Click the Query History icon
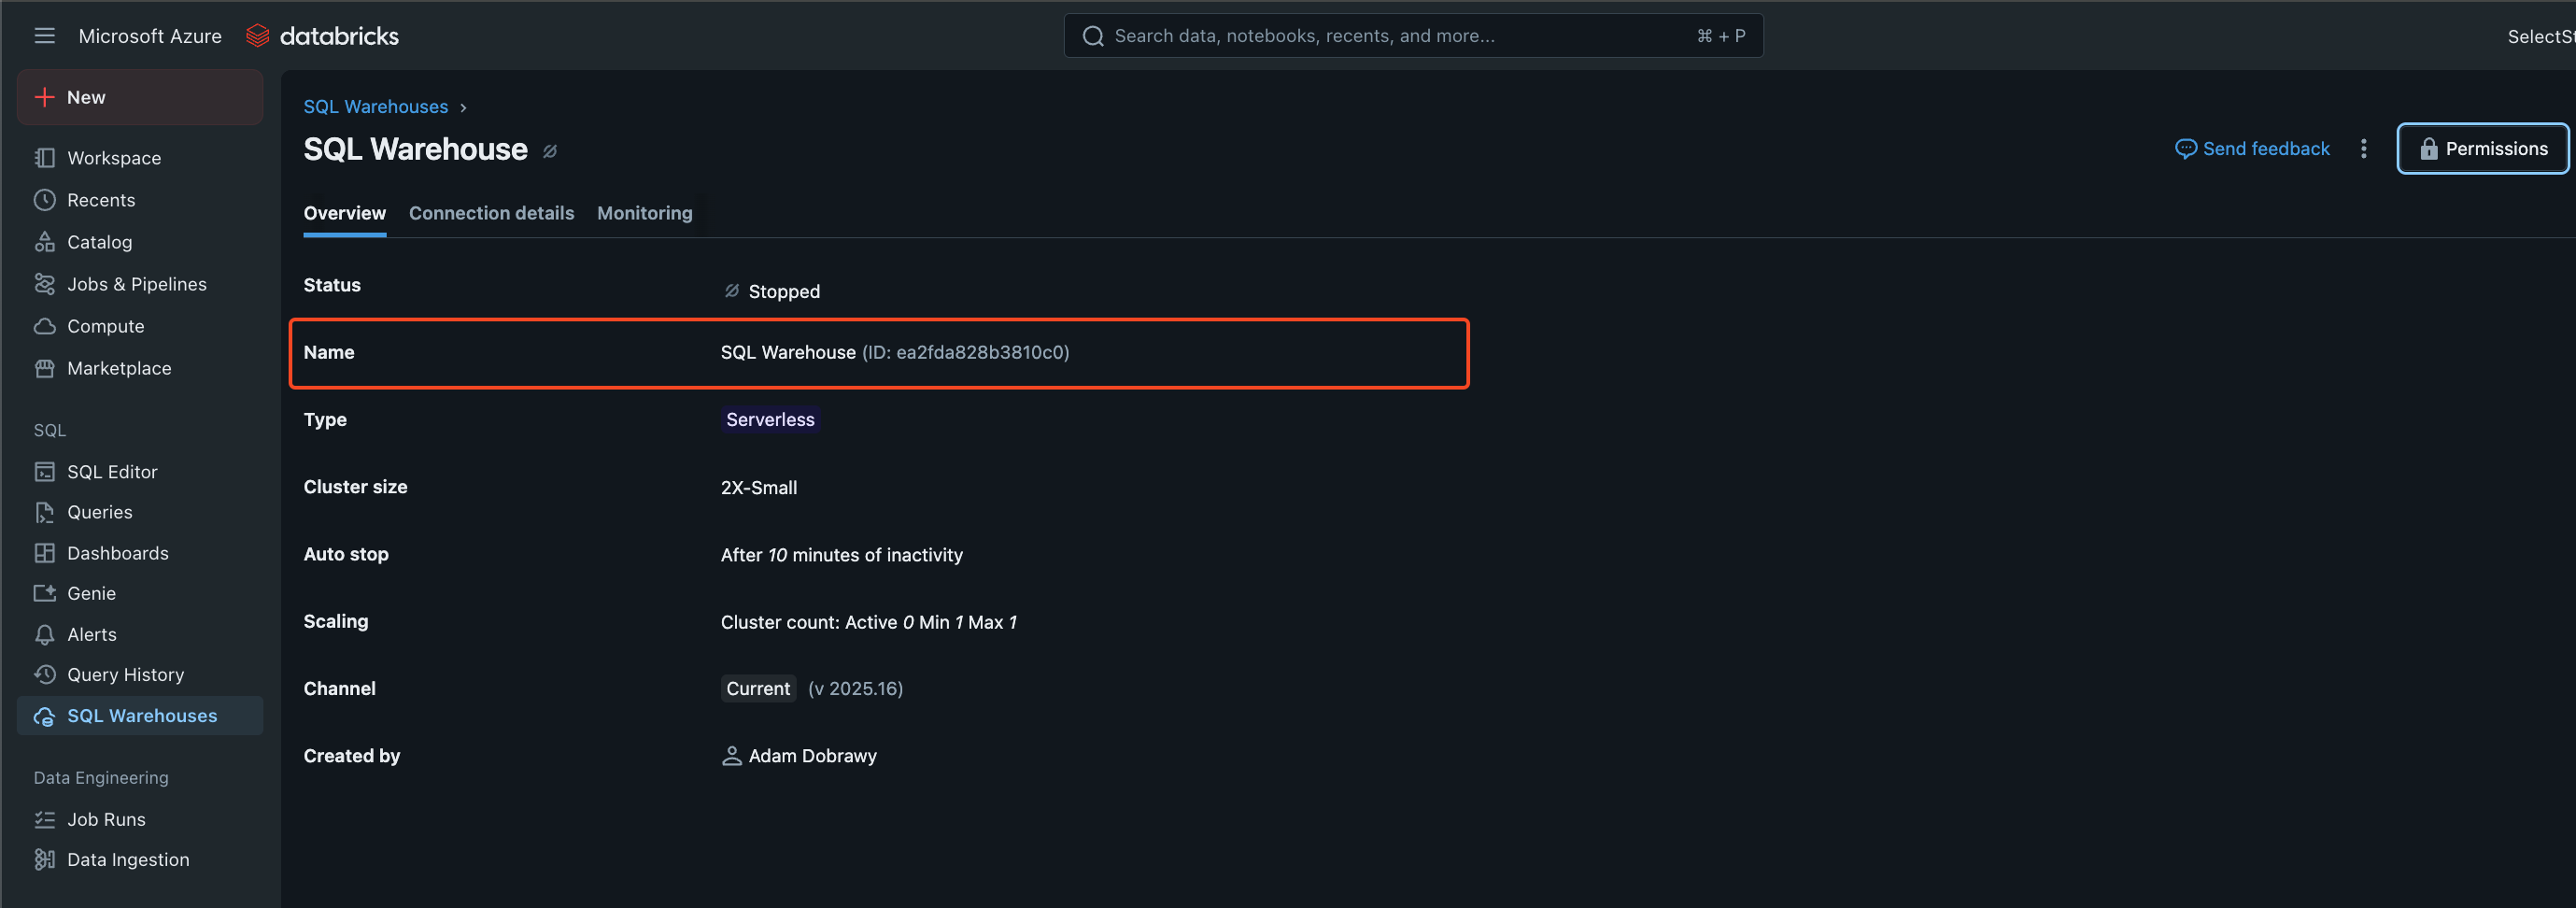The image size is (2576, 908). (x=44, y=675)
